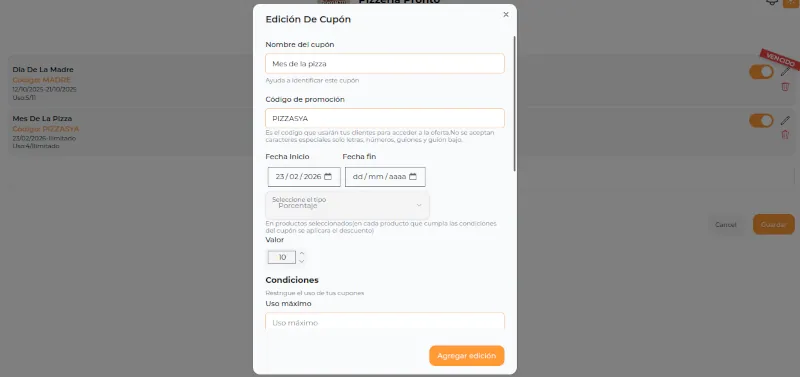Click the Uso máximo input field
Image resolution: width=800 pixels, height=377 pixels.
click(x=385, y=321)
